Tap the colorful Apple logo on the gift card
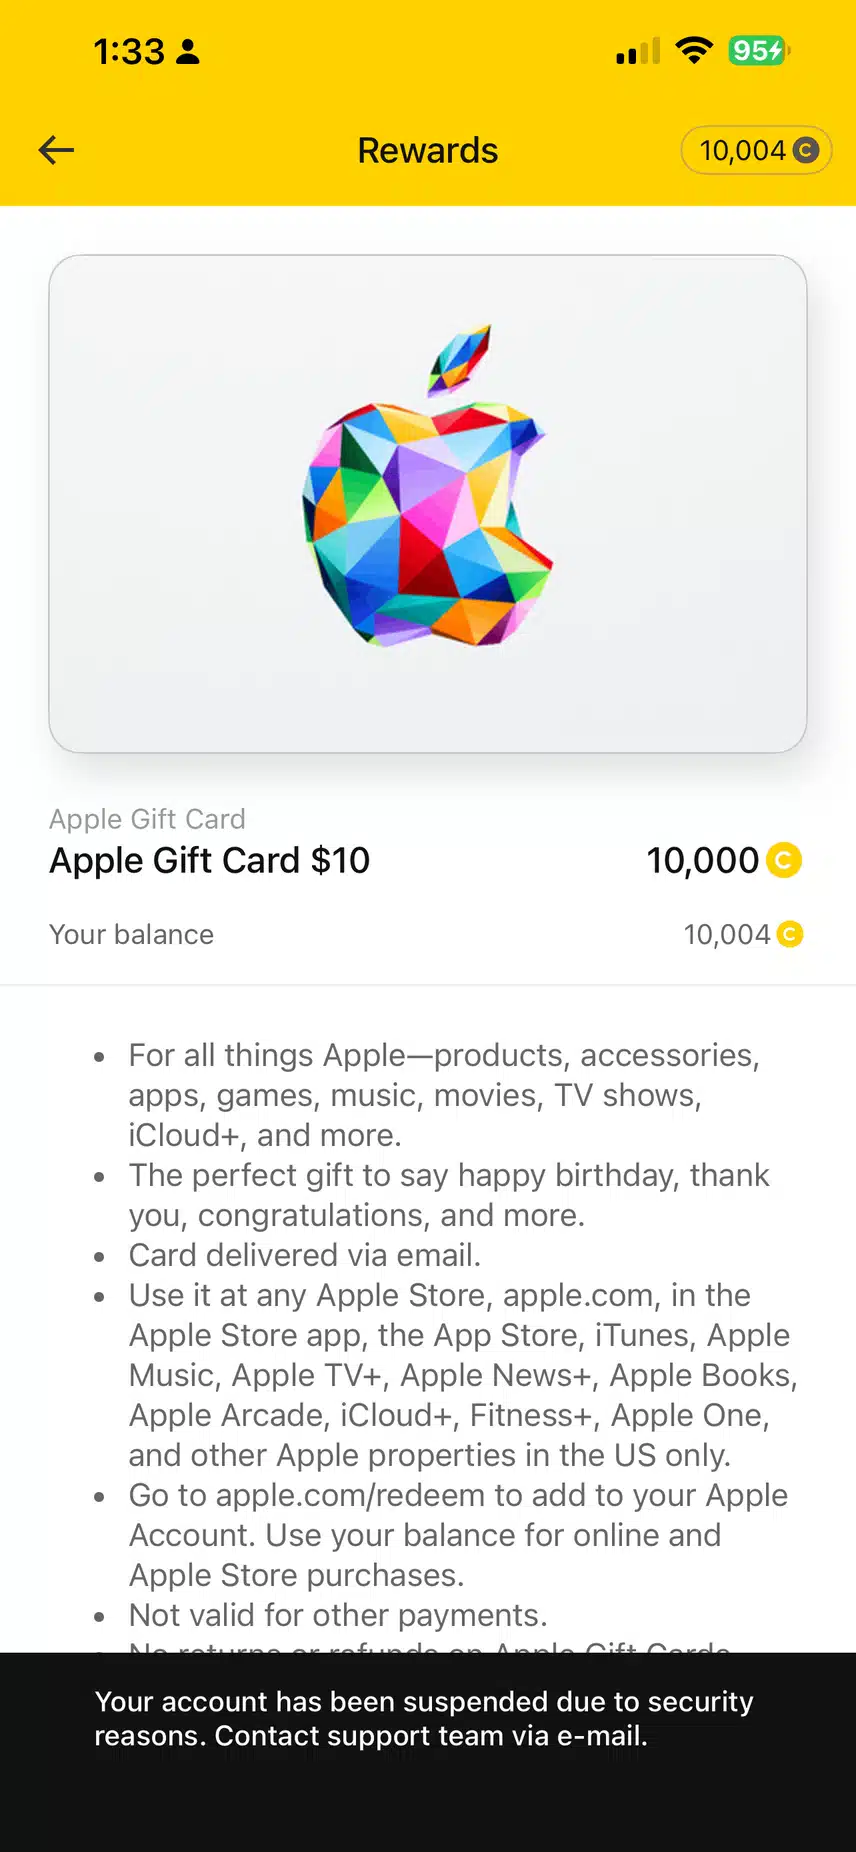Viewport: 856px width, 1852px height. click(x=428, y=490)
